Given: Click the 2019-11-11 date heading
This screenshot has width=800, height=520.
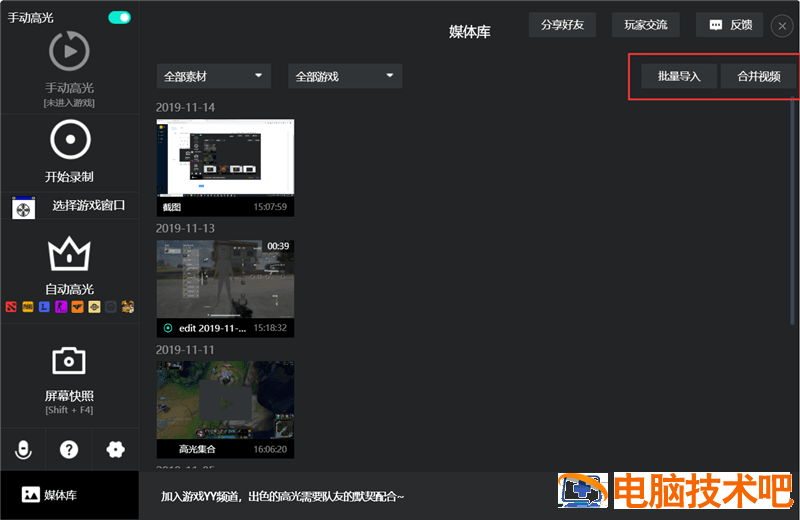Looking at the screenshot, I should pyautogui.click(x=185, y=350).
